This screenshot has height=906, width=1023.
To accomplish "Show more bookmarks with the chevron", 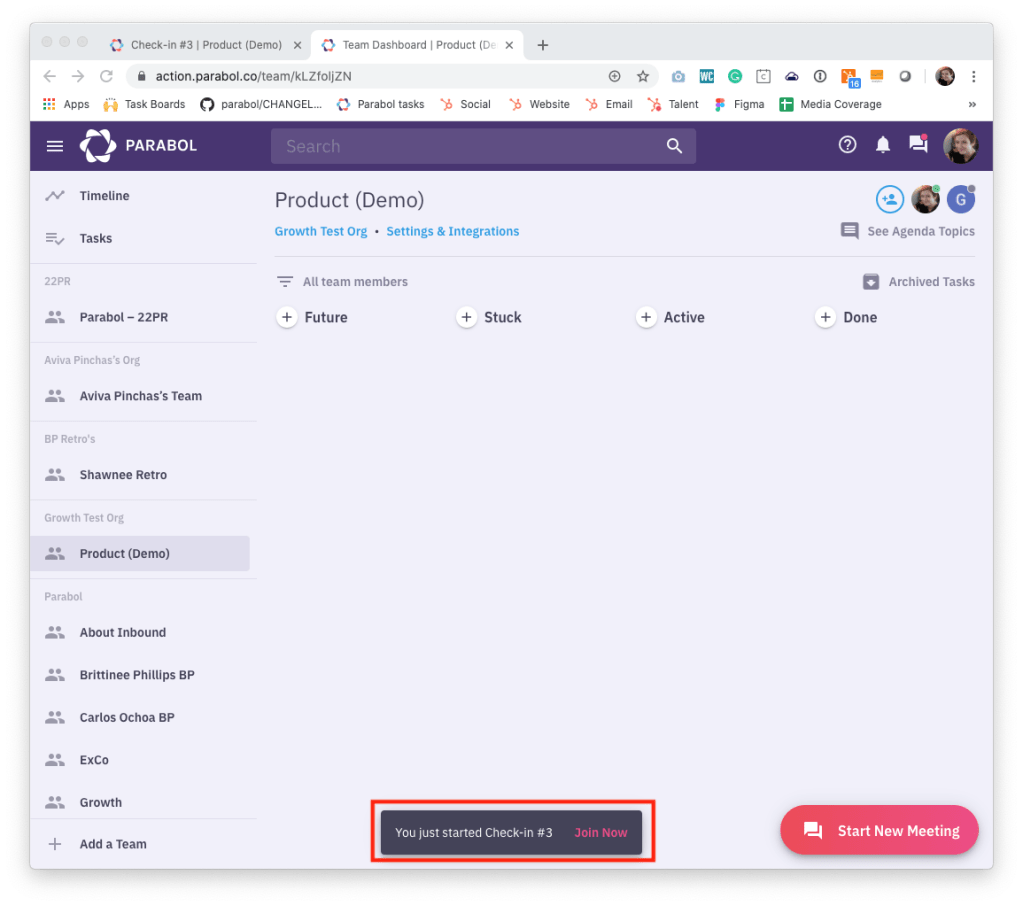I will click(x=972, y=104).
